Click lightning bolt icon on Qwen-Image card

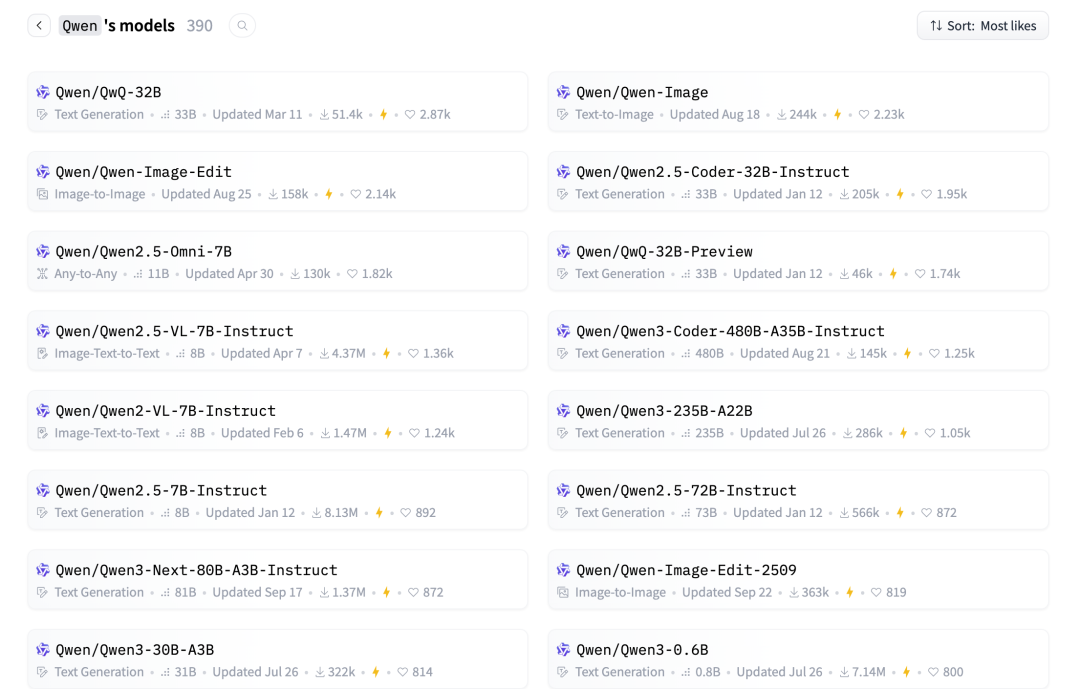click(838, 114)
